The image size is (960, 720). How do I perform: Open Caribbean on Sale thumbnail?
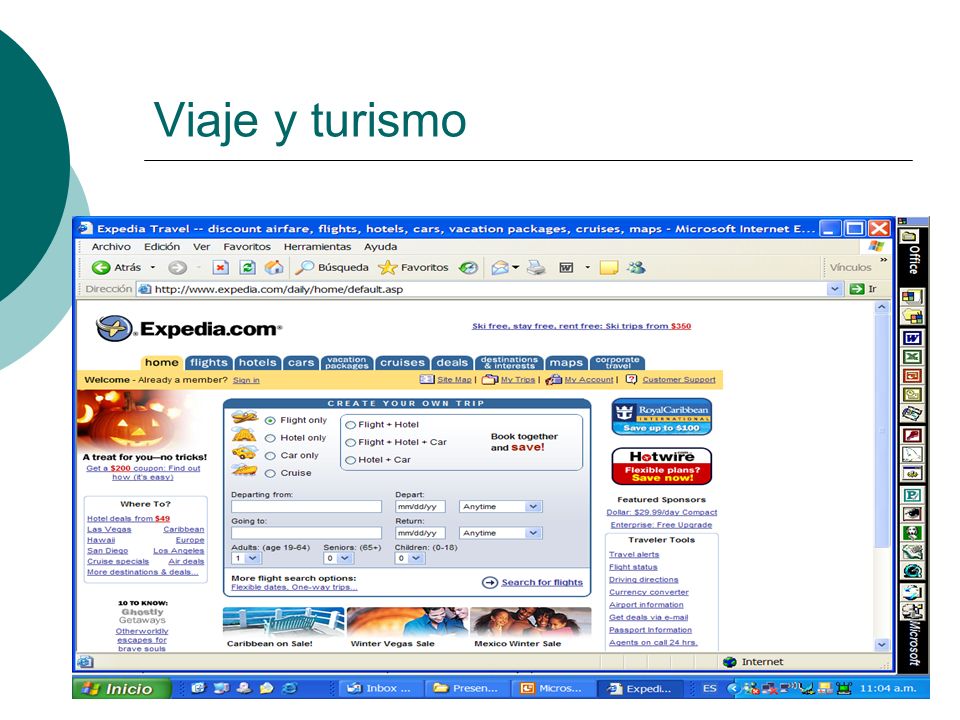[283, 622]
